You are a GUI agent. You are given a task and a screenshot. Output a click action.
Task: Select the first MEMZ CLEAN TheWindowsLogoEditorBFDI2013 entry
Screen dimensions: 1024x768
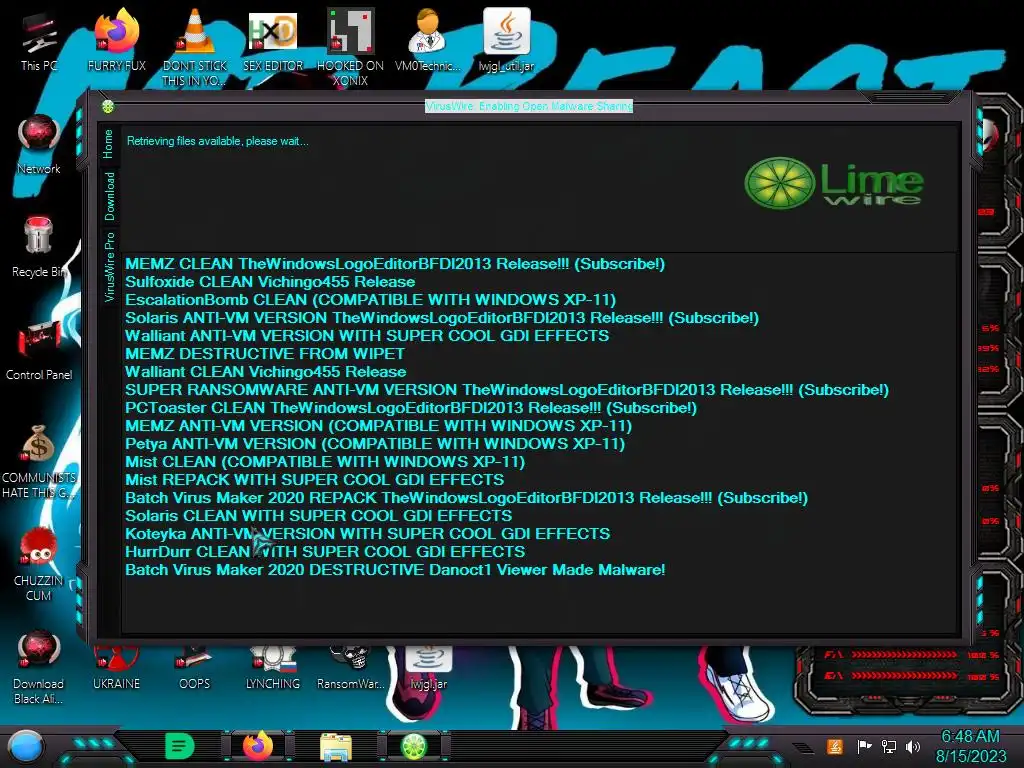395,264
